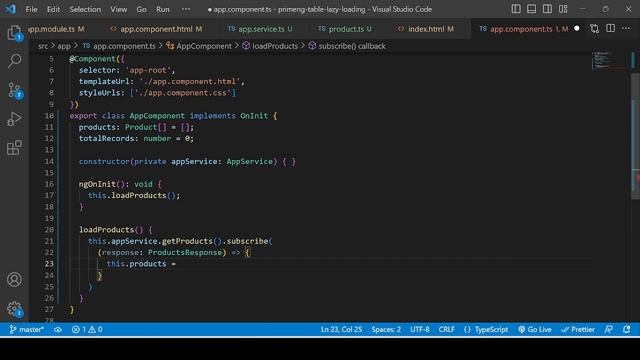Switch to product.ts tab
This screenshot has height=360, width=640.
click(346, 29)
